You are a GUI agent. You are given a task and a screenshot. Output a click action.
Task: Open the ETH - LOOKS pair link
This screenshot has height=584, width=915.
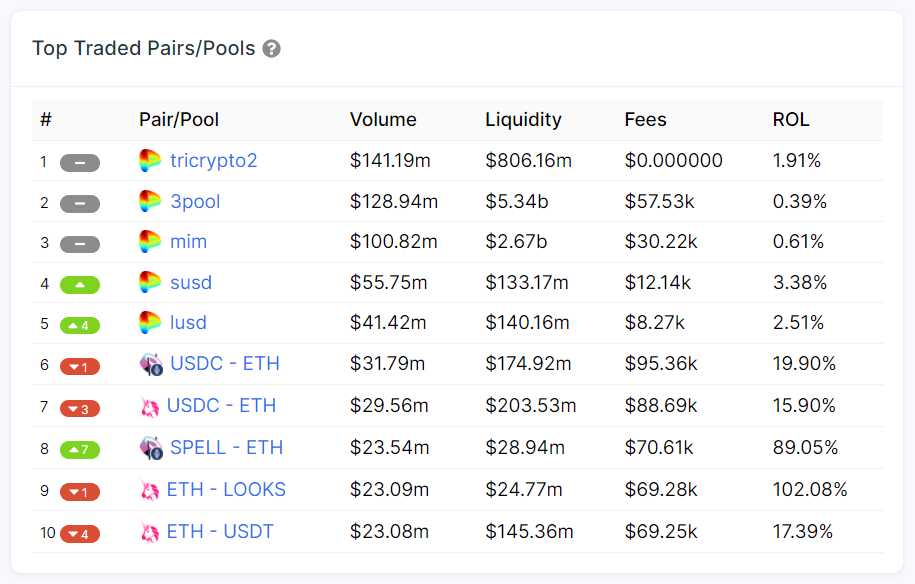coord(226,489)
